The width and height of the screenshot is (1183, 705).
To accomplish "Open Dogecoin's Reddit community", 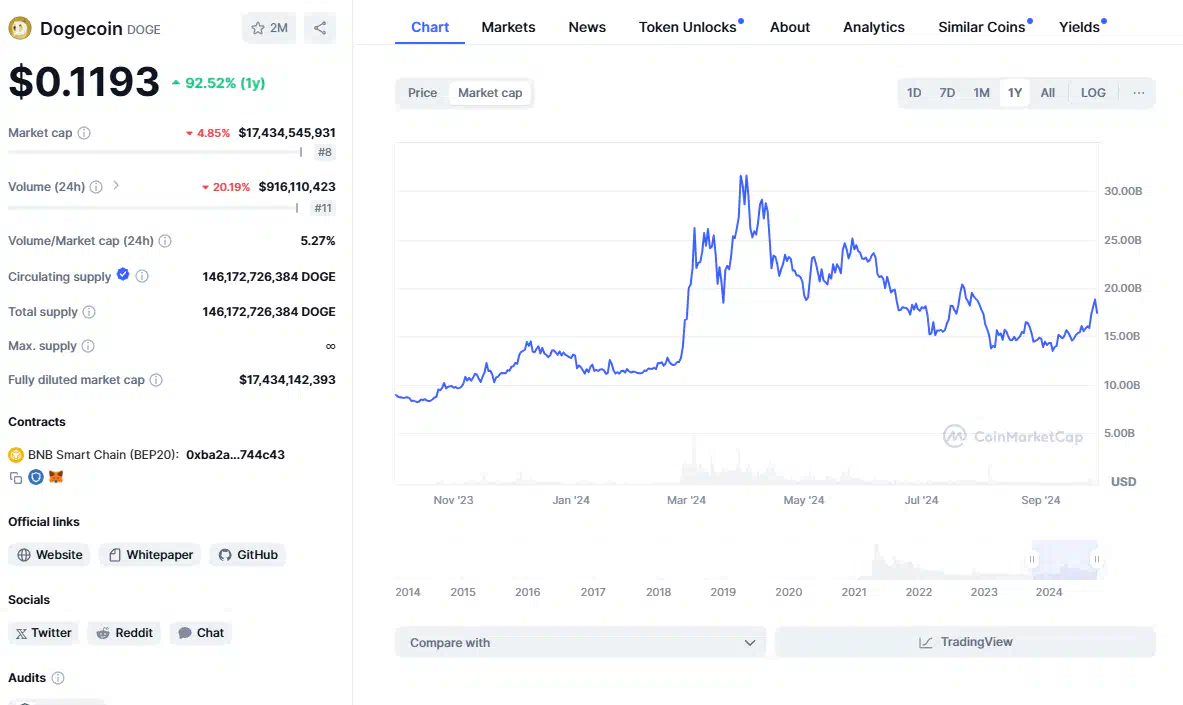I will tap(124, 633).
